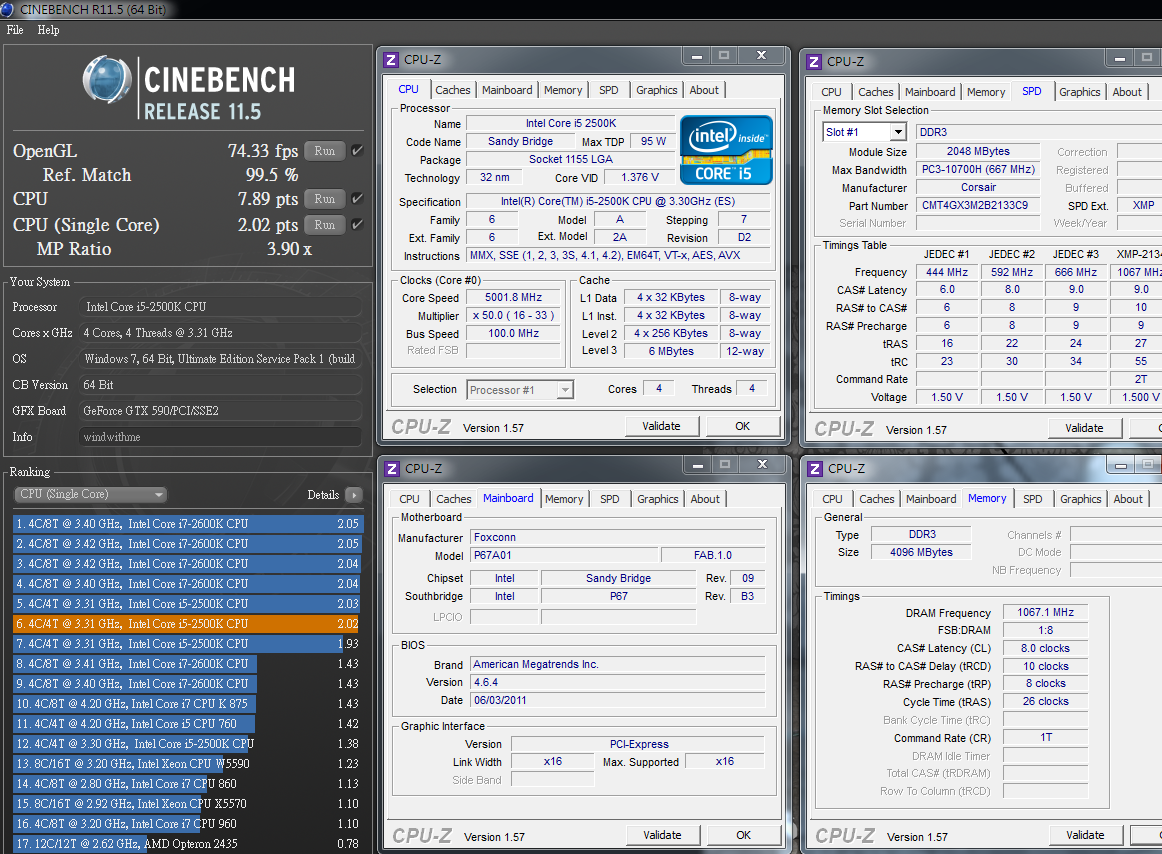Screen dimensions: 1162x854
Task: Click the Details arrow icon in Ranking
Action: pos(353,494)
